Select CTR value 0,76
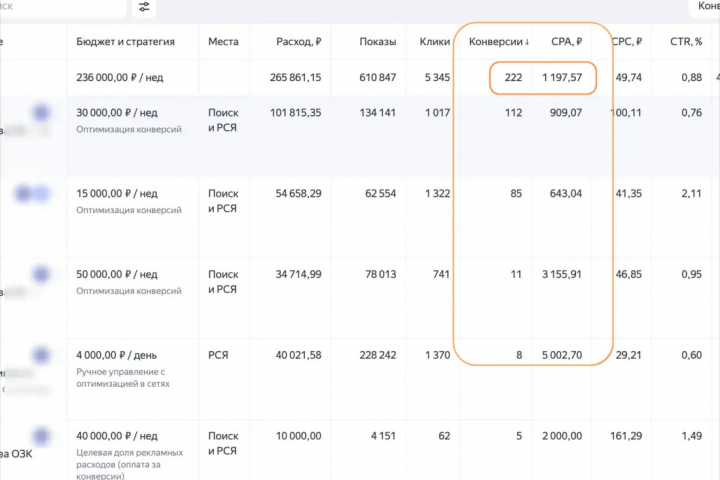Image resolution: width=720 pixels, height=480 pixels. pos(692,113)
